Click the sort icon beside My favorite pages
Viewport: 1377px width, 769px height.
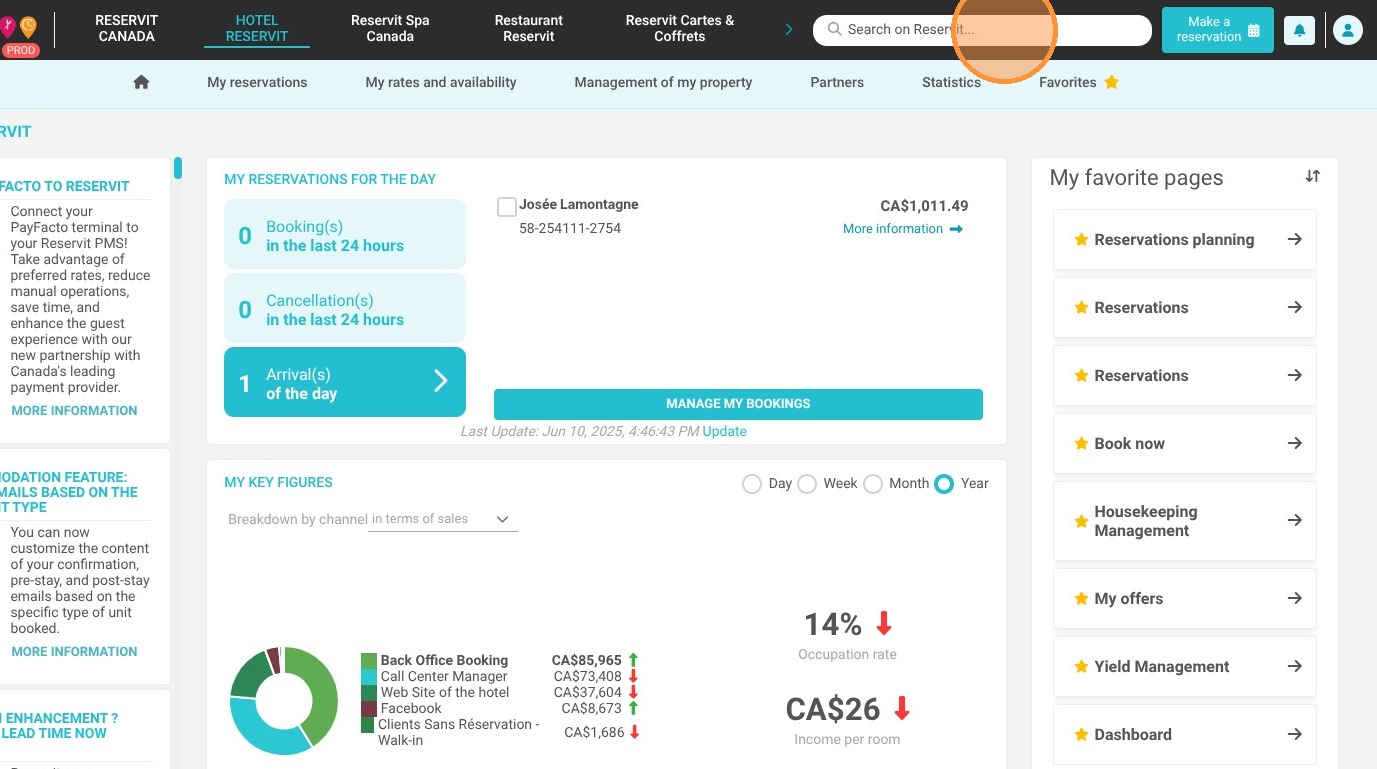pyautogui.click(x=1313, y=176)
